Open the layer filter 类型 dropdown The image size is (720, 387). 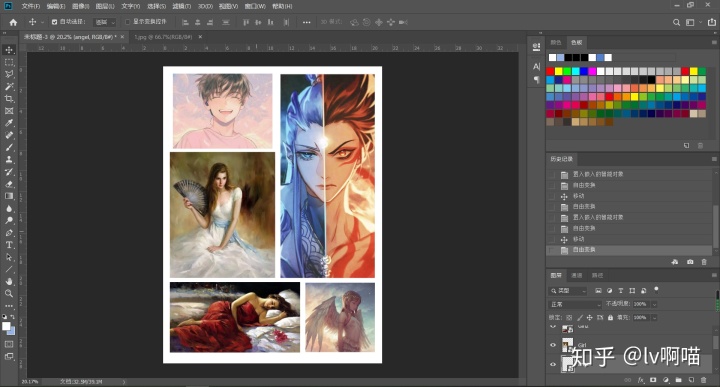tap(568, 291)
